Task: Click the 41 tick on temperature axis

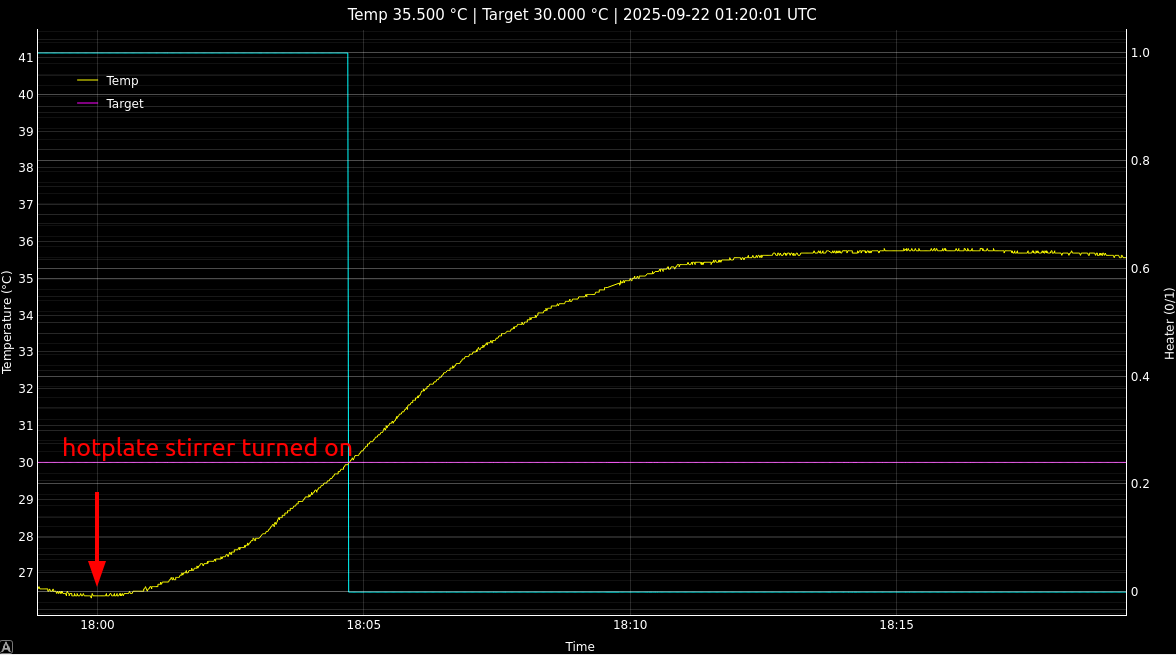Action: (26, 58)
